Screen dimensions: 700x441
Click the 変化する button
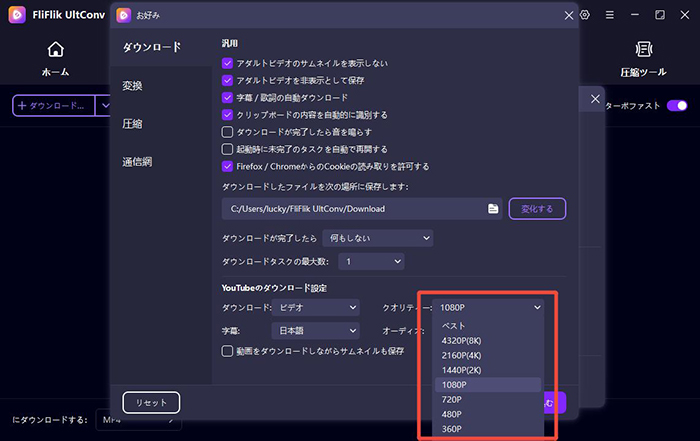[x=538, y=208]
